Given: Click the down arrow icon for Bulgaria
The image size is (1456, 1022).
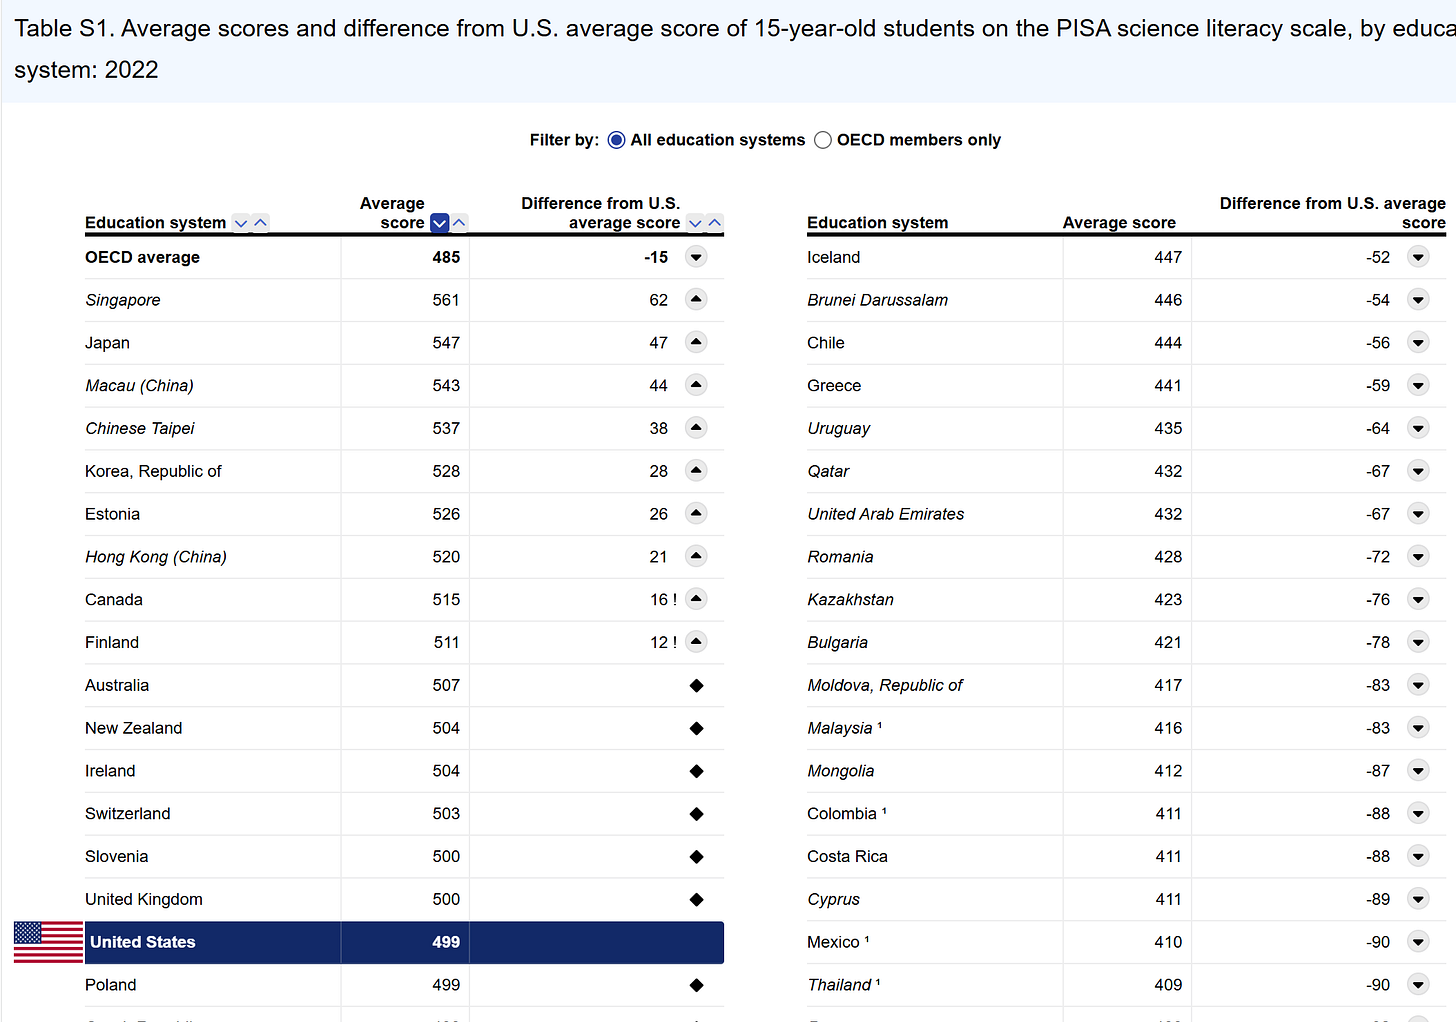Looking at the screenshot, I should pos(1418,641).
